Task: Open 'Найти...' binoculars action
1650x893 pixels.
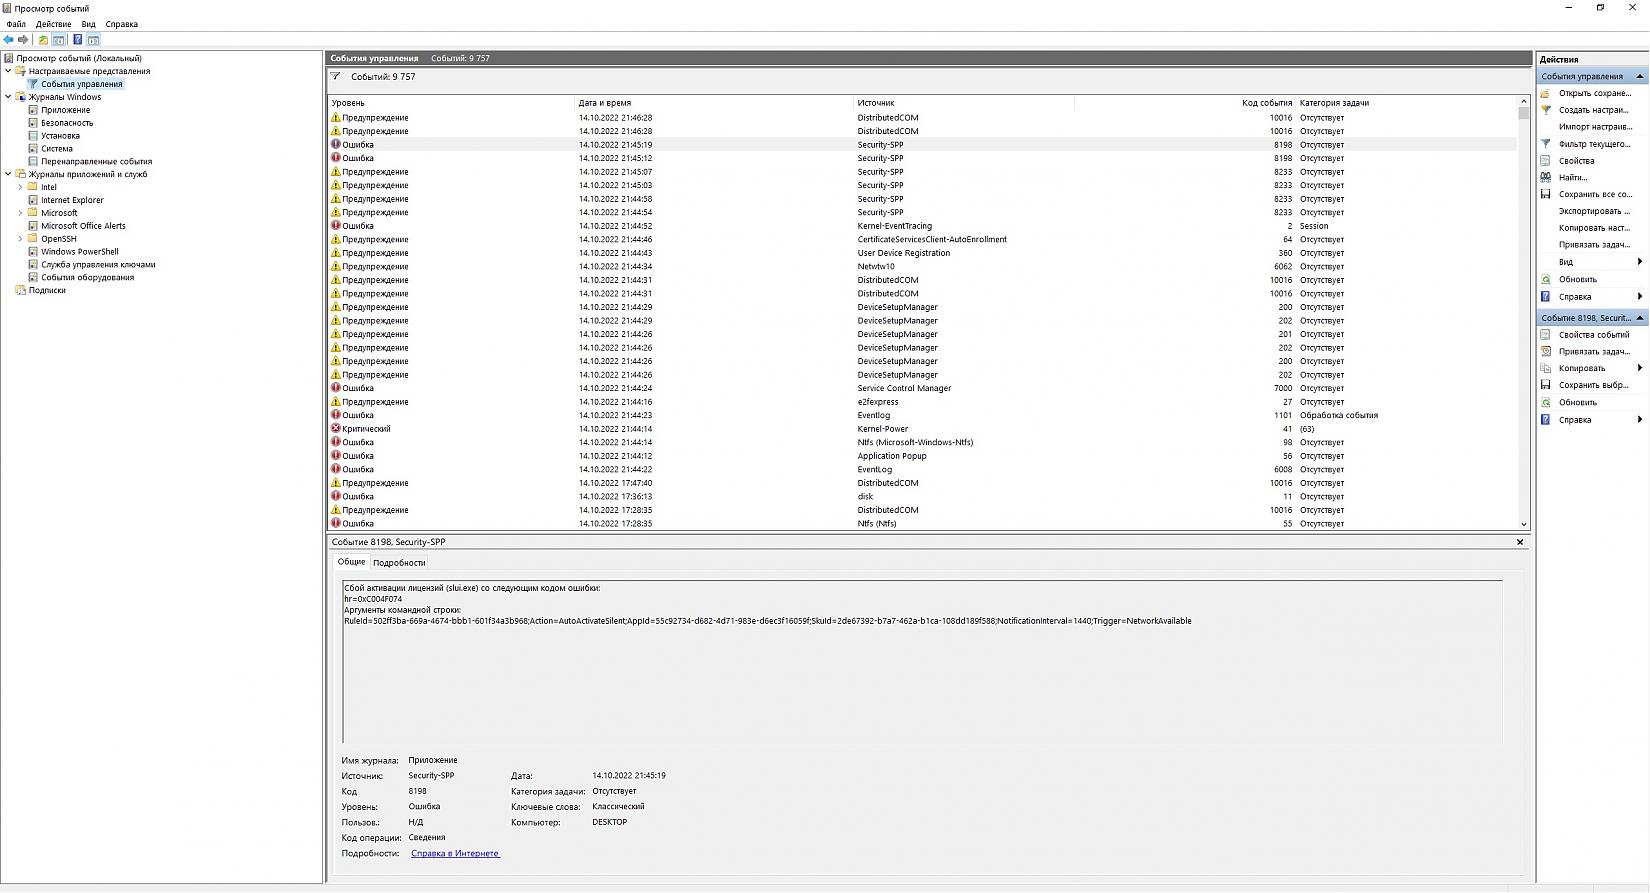Action: pos(1573,178)
